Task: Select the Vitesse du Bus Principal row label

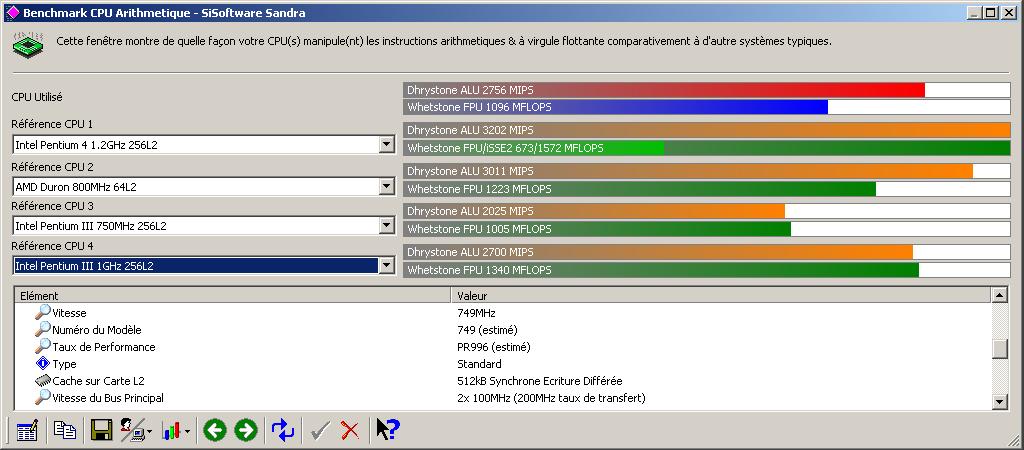Action: pyautogui.click(x=108, y=398)
